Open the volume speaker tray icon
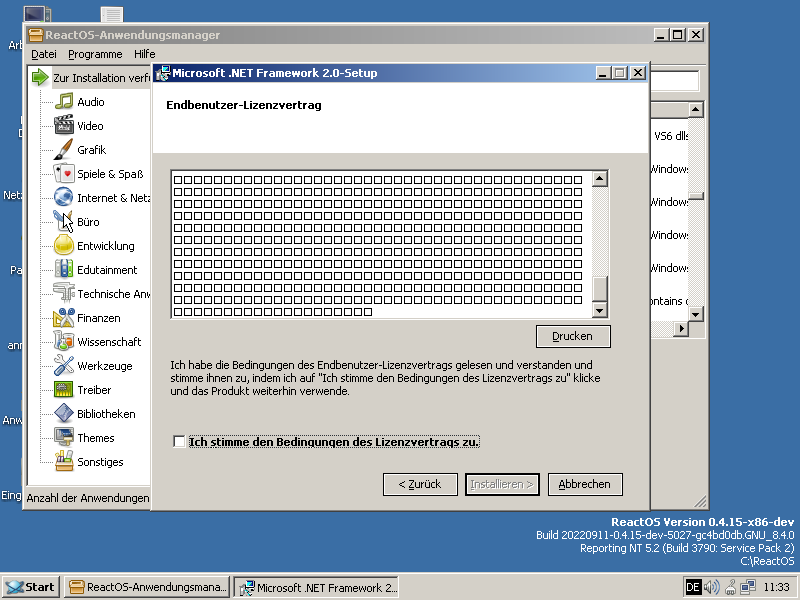 tap(711, 587)
